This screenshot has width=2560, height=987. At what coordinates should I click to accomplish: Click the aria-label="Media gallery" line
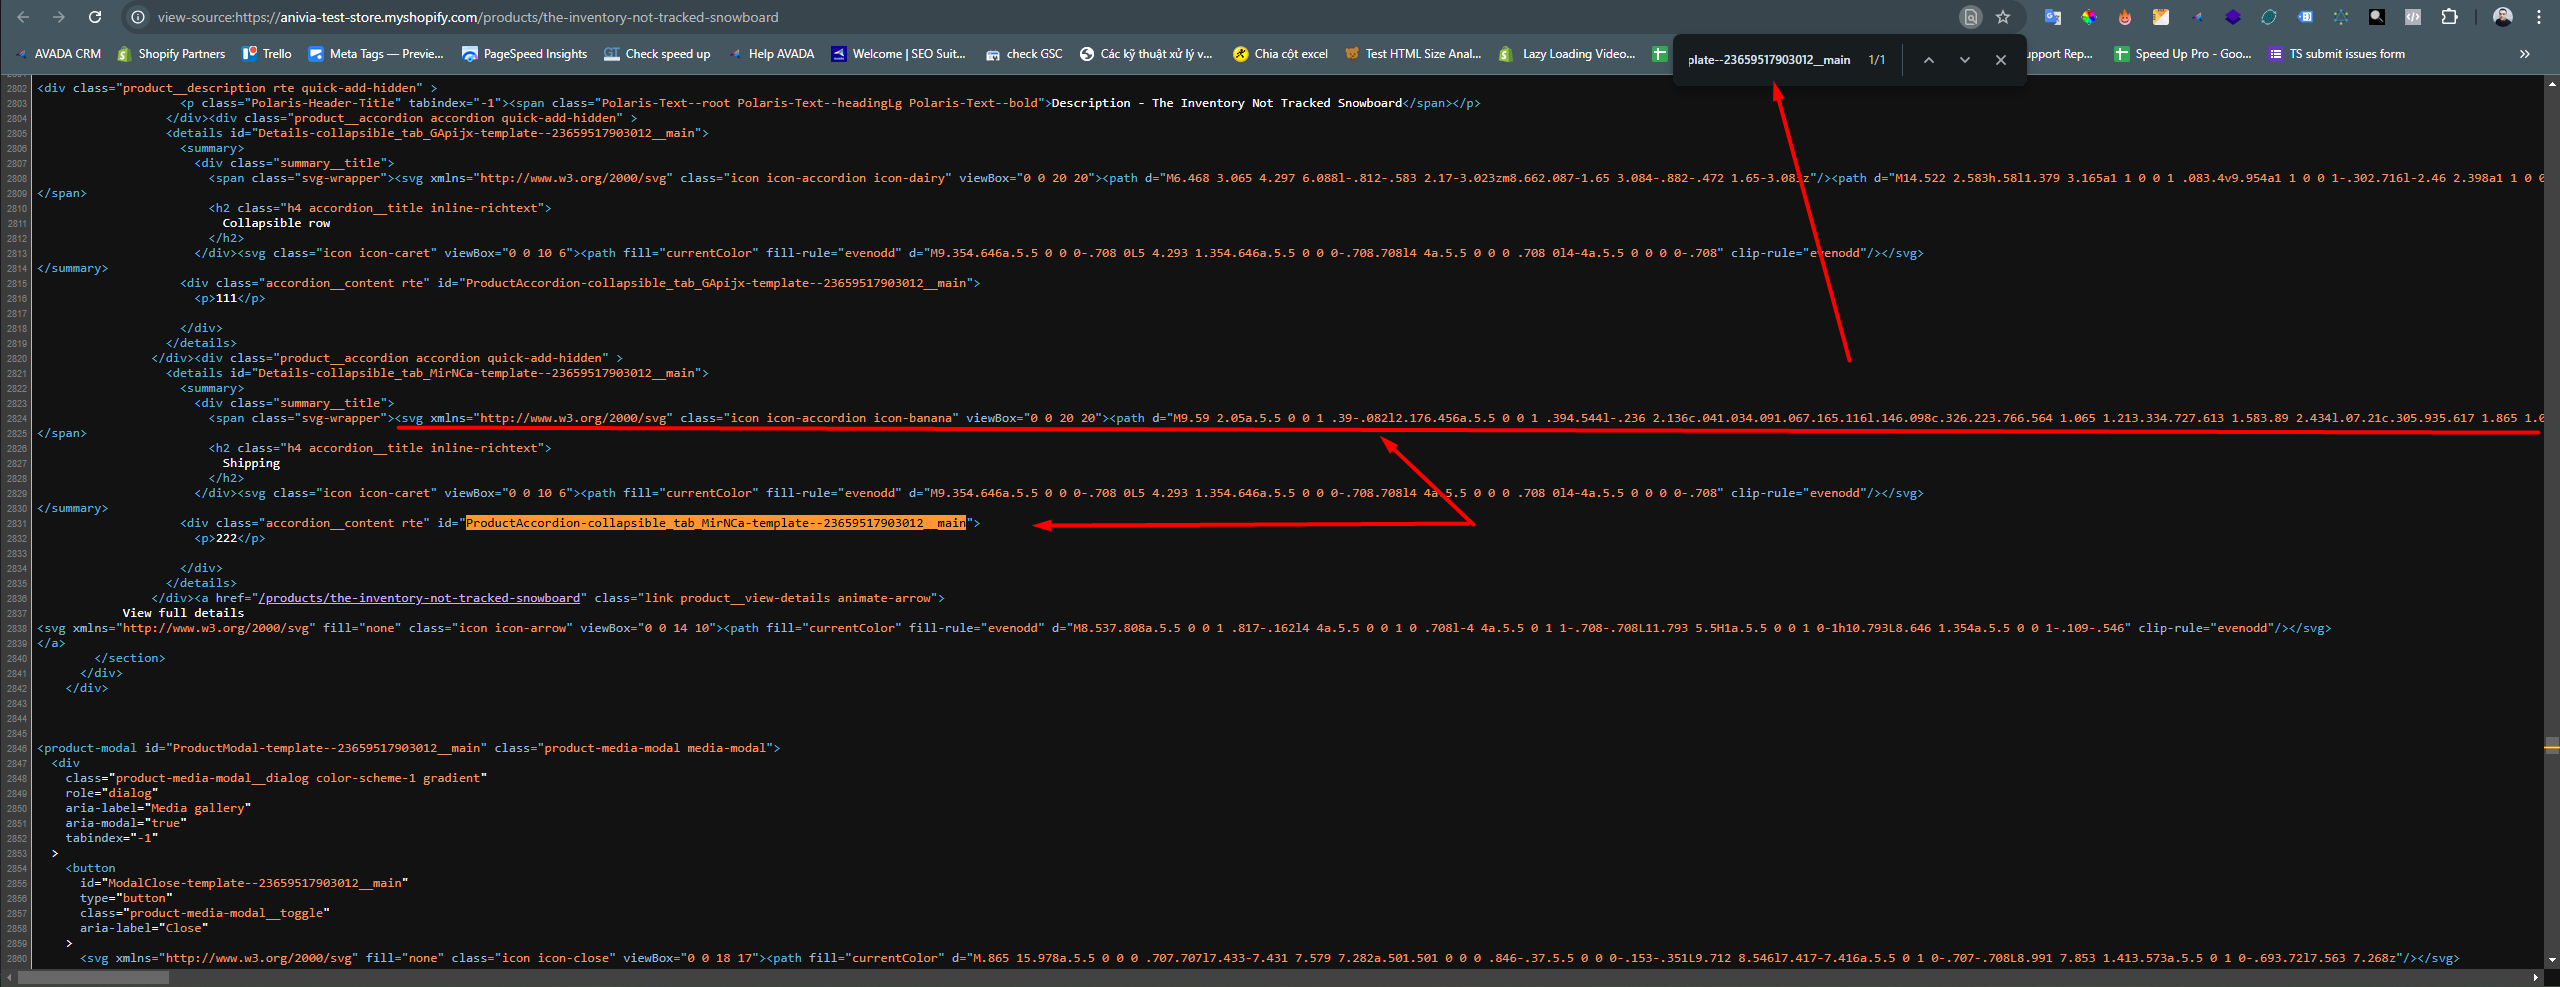point(158,808)
